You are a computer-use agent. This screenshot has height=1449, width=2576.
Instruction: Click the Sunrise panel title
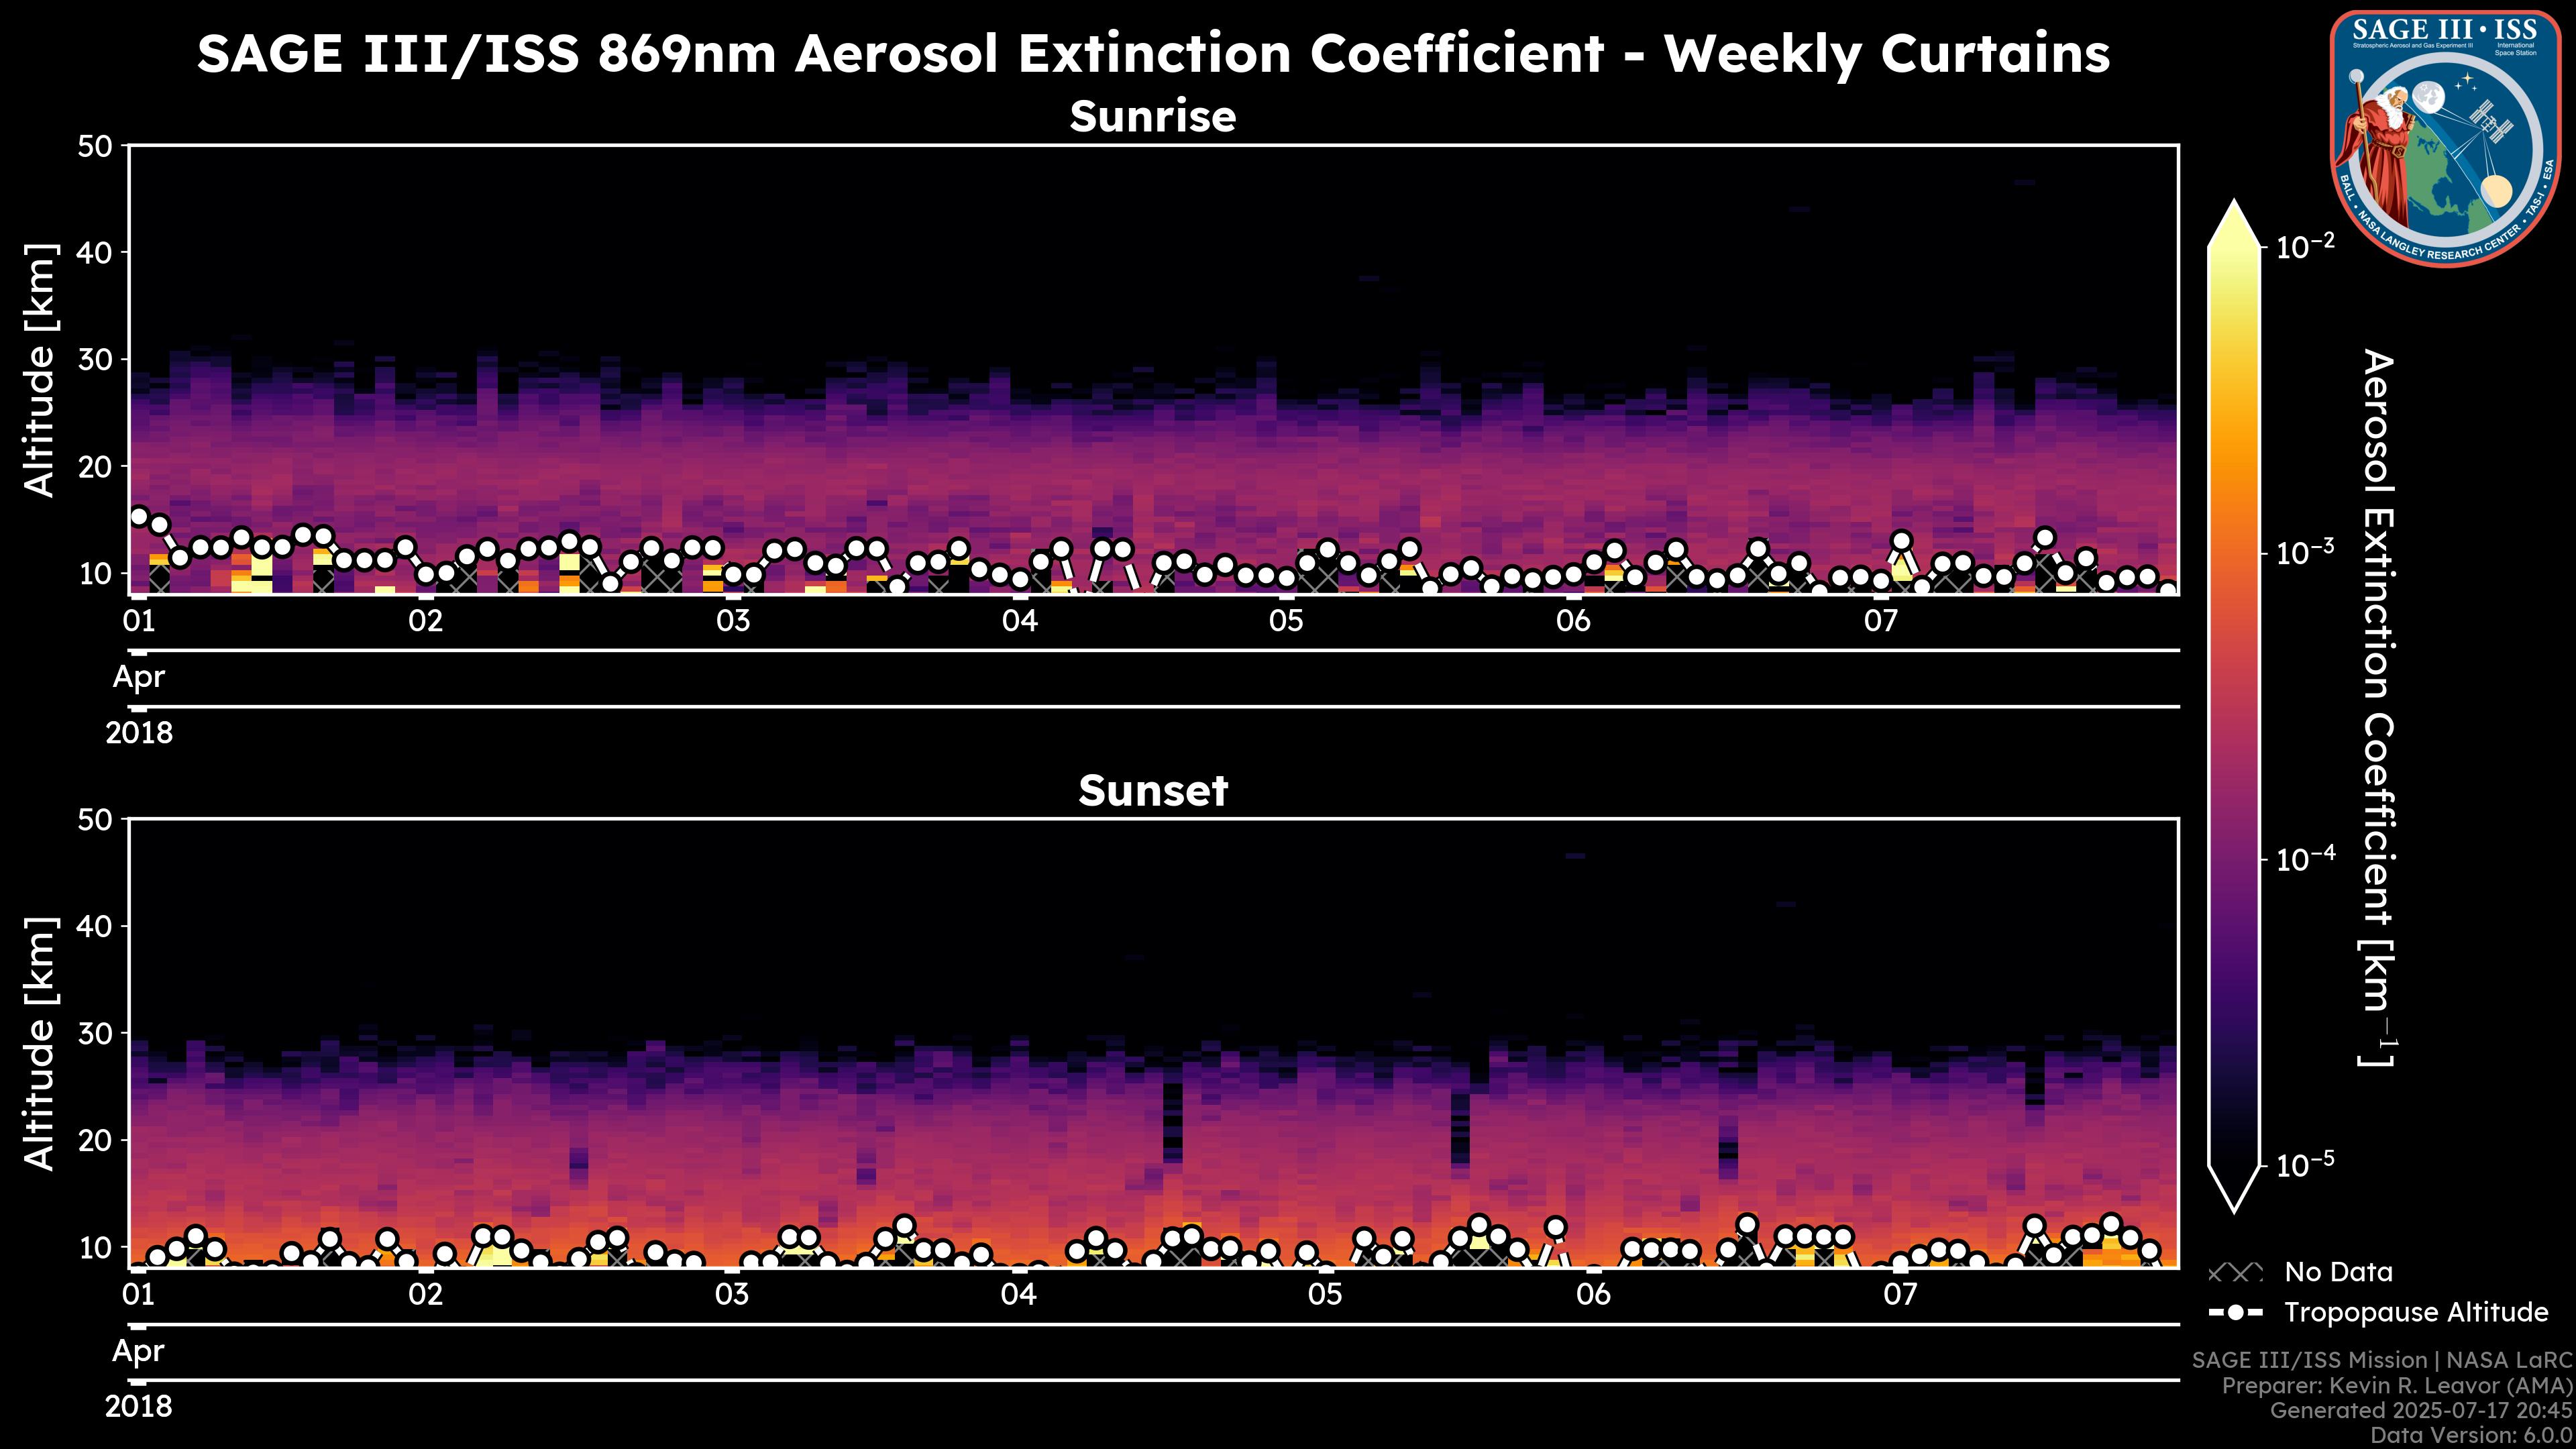(1153, 116)
